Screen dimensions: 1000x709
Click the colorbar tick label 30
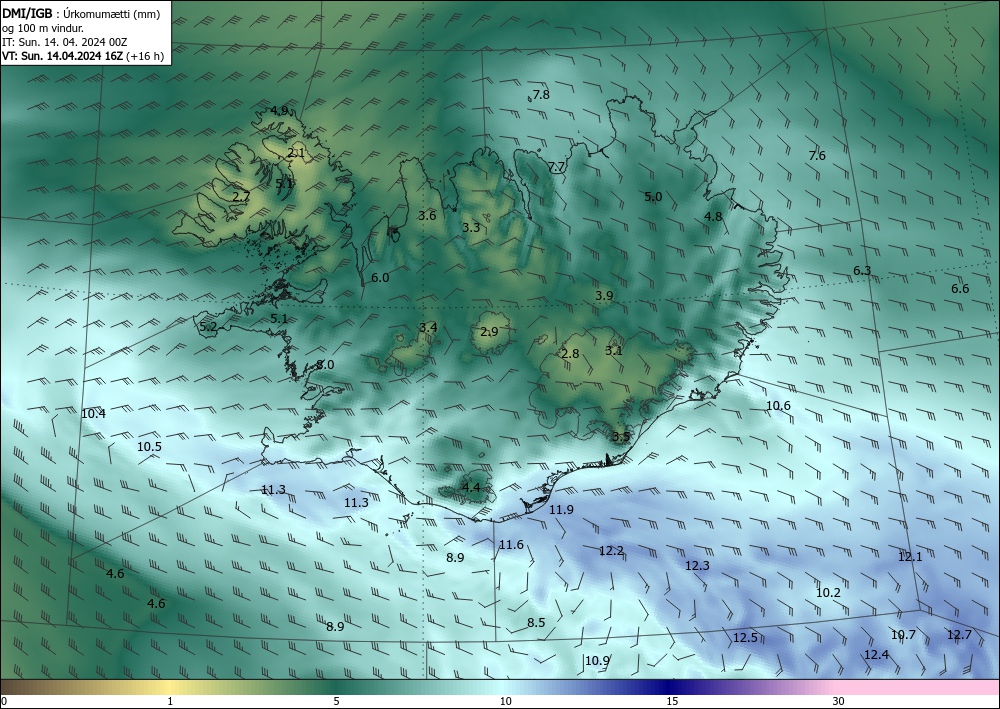tap(839, 702)
